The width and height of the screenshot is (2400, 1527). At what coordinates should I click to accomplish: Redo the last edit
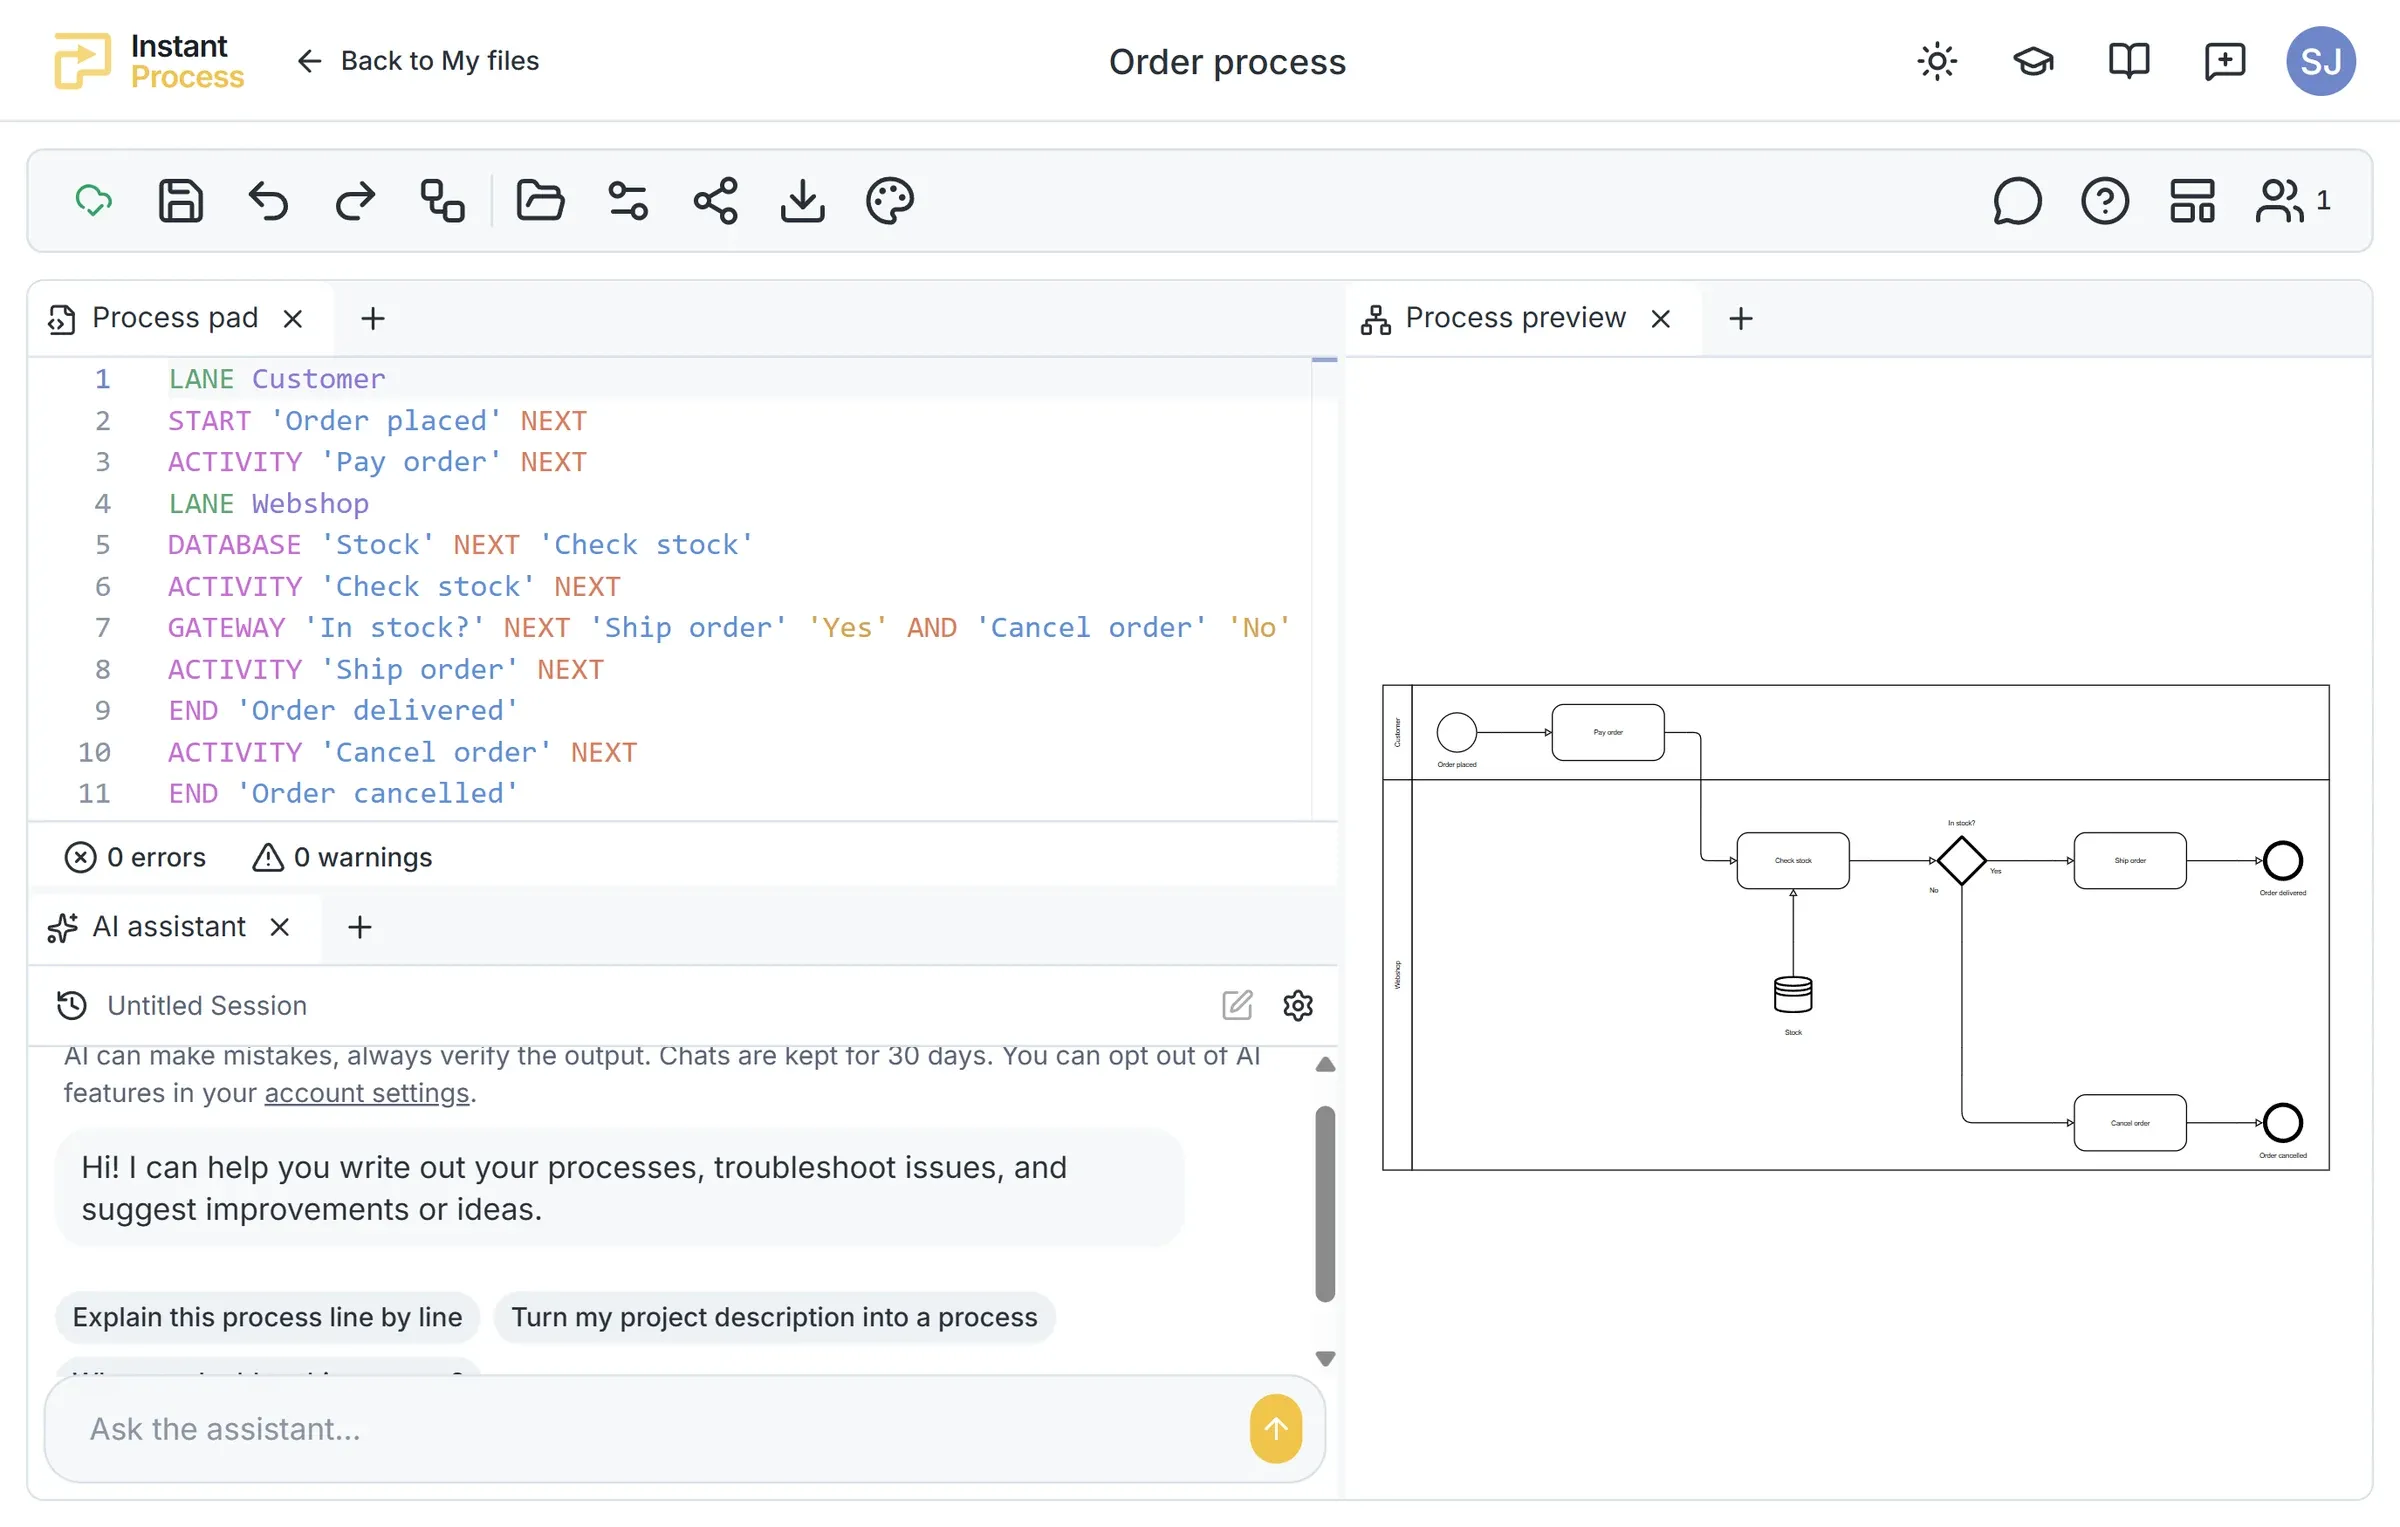tap(355, 201)
